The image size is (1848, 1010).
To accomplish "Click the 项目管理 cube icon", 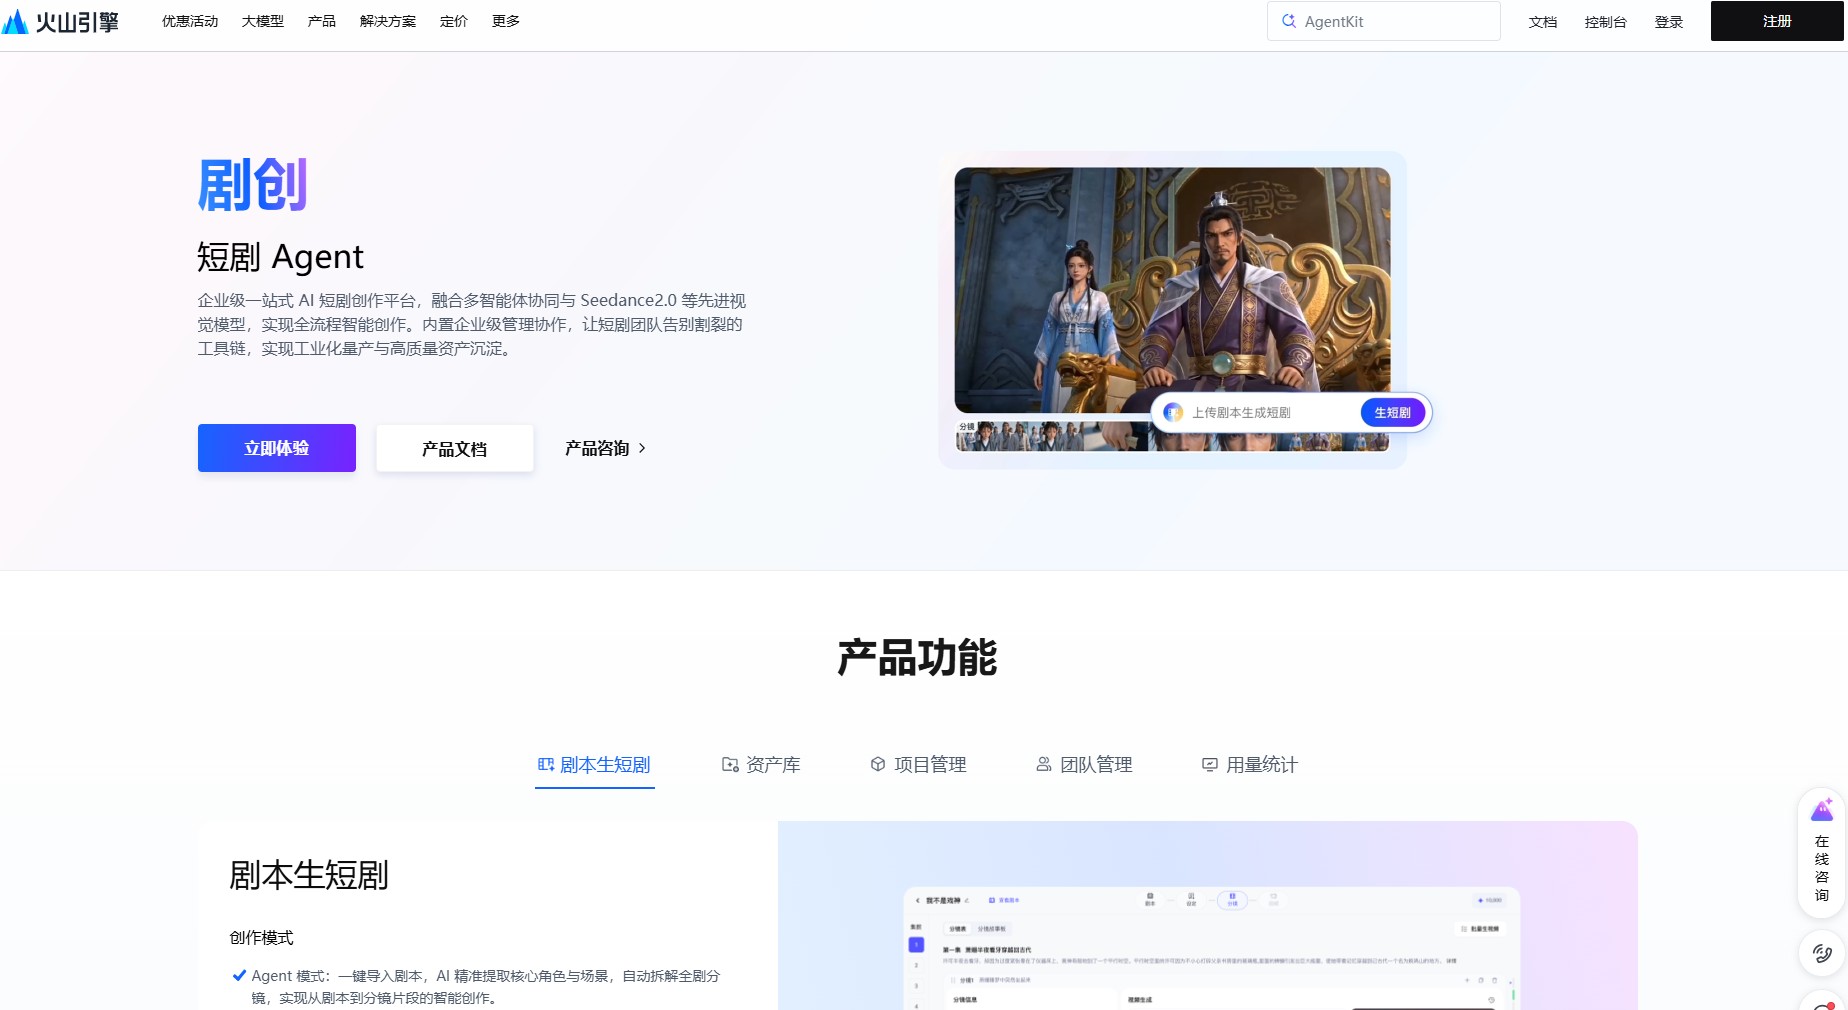I will [878, 764].
